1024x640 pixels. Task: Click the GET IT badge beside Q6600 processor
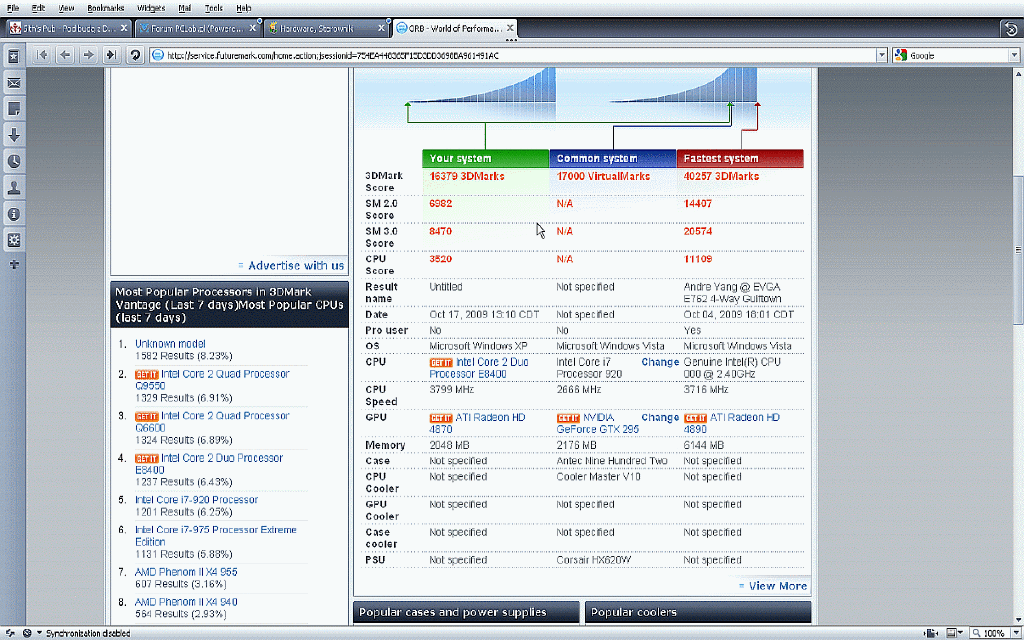pos(147,417)
